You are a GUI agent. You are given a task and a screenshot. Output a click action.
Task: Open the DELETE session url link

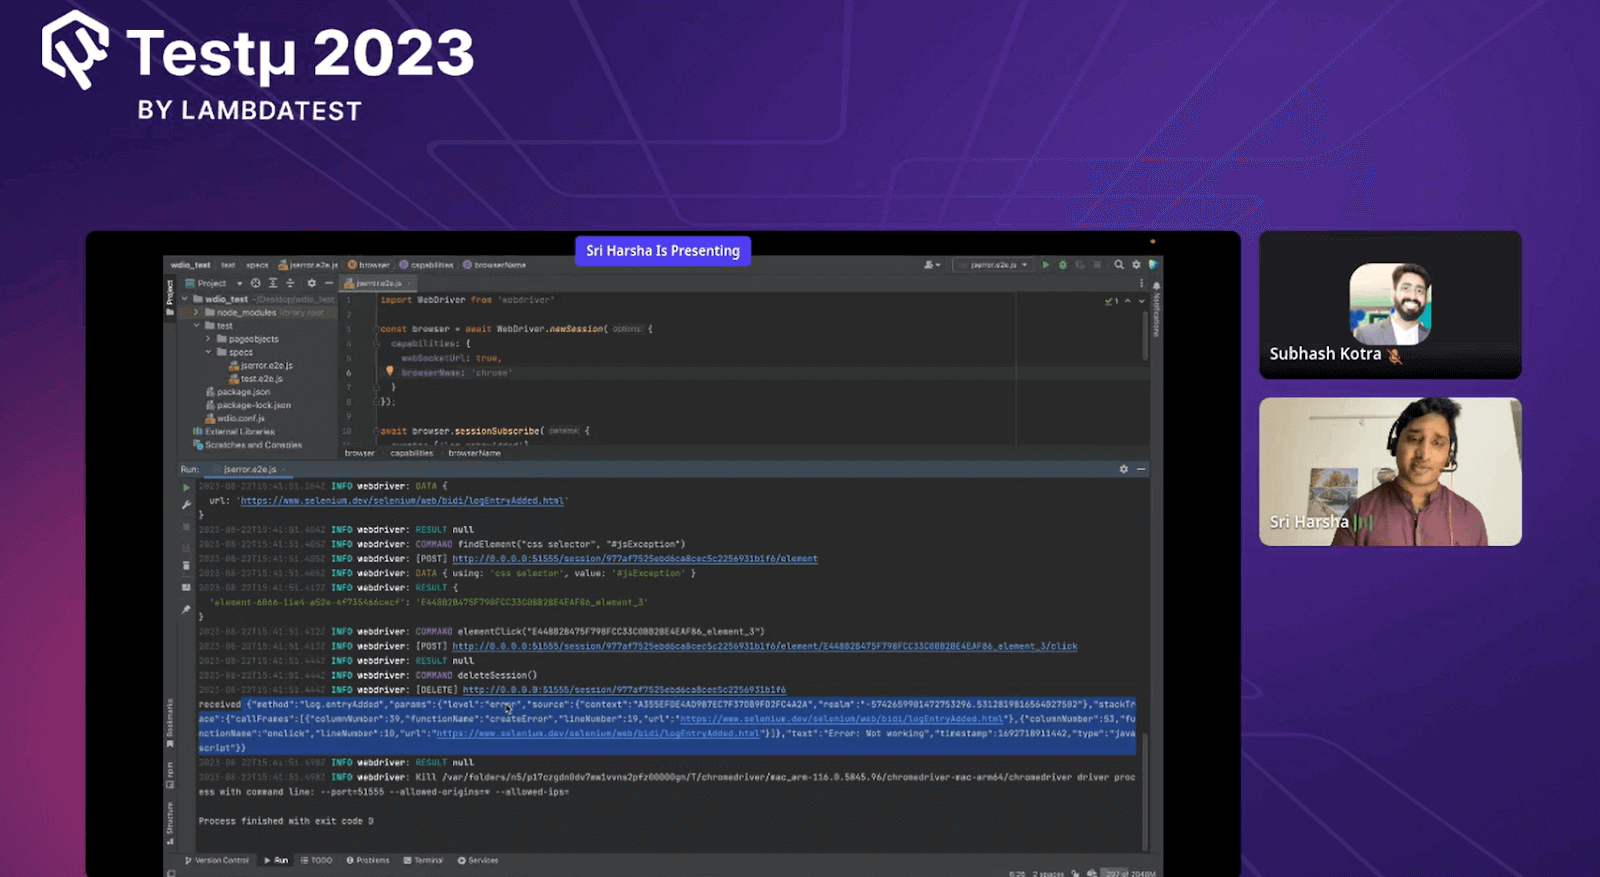coord(624,690)
